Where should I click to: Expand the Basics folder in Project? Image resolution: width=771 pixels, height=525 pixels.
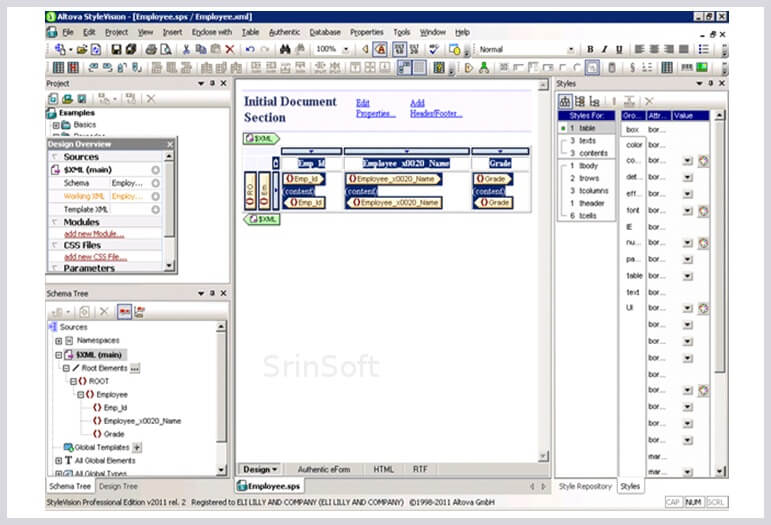tap(56, 125)
